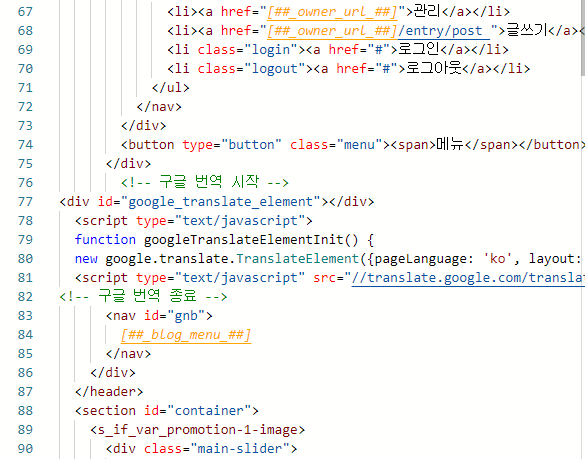Click the closing </div> tag on line 73
585x459 pixels.
tap(144, 126)
